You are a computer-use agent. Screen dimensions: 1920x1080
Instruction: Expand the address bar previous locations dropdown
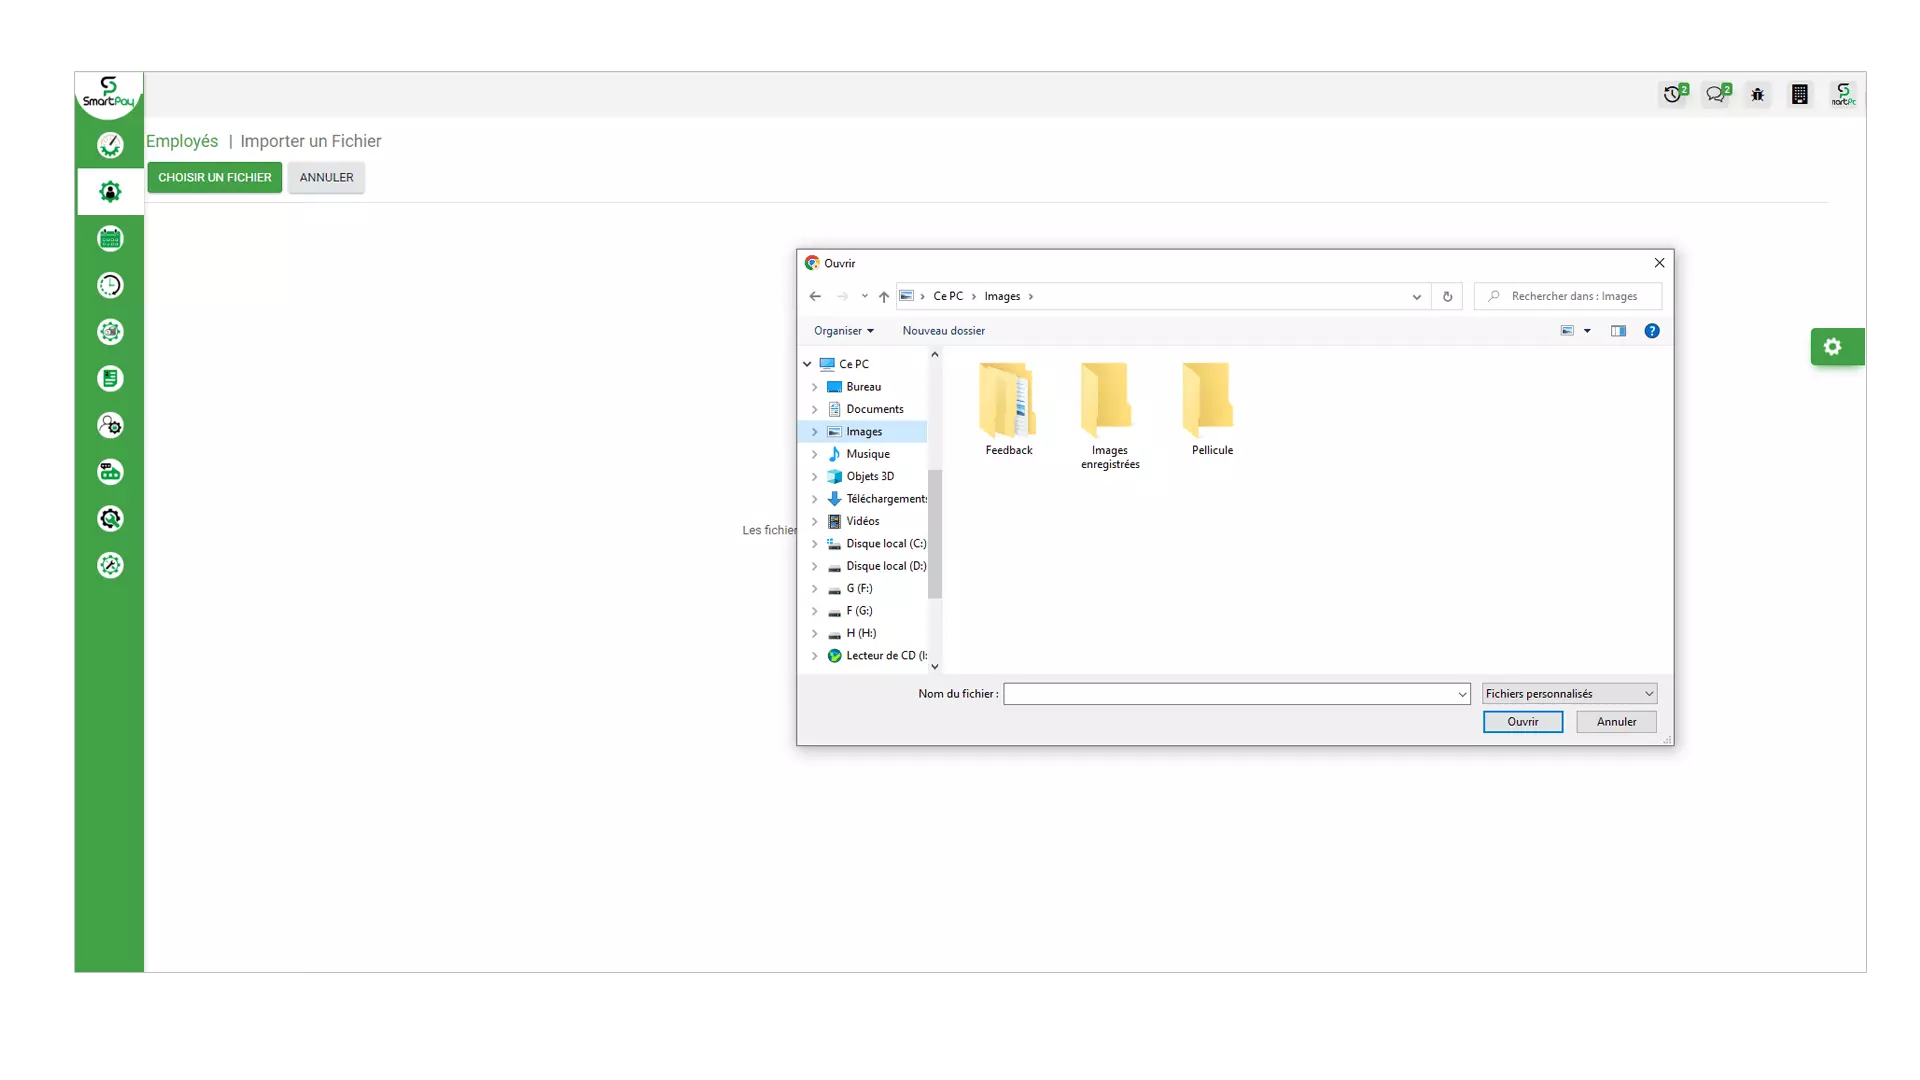click(1416, 296)
